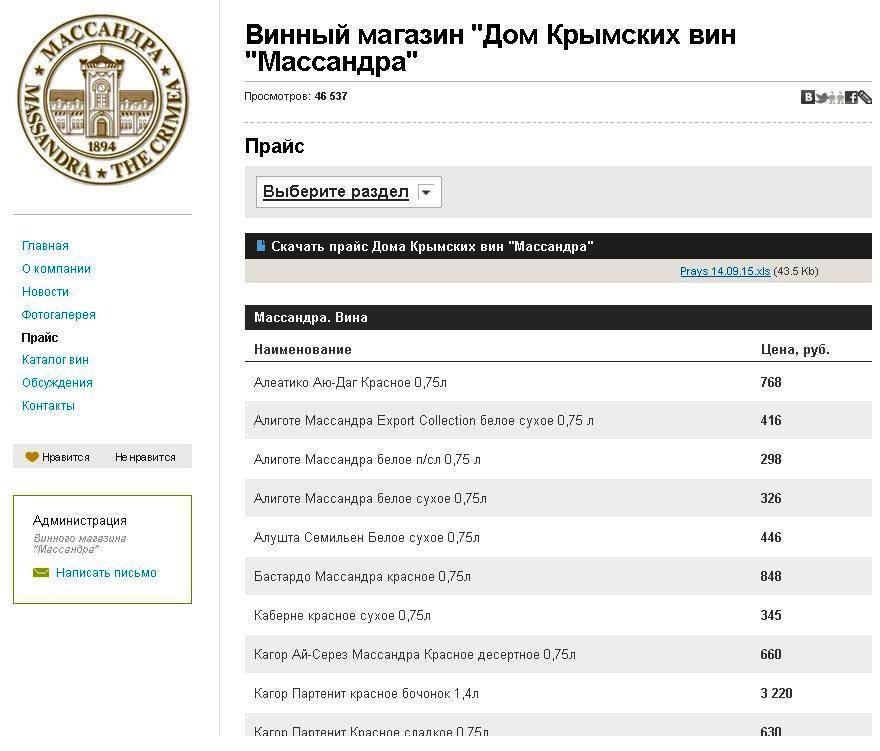880x751 pixels.
Task: Click Написать письмо link
Action: point(106,573)
